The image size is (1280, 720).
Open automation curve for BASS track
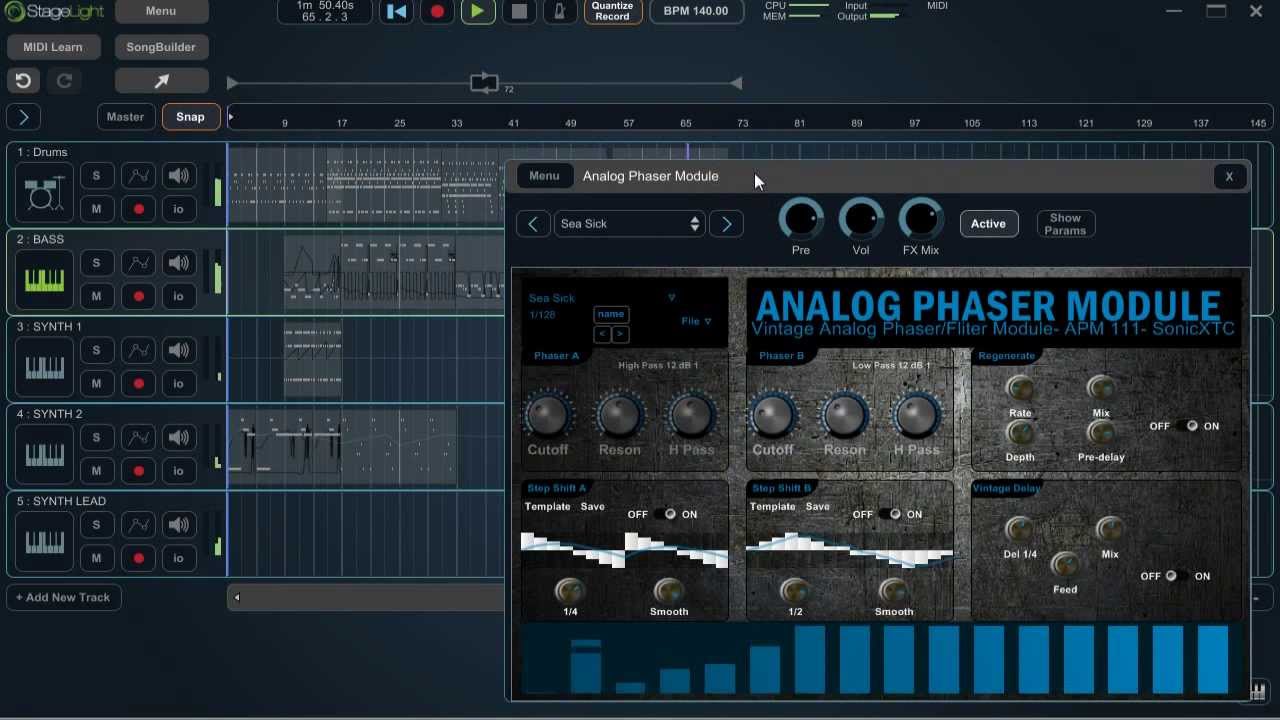pos(138,263)
